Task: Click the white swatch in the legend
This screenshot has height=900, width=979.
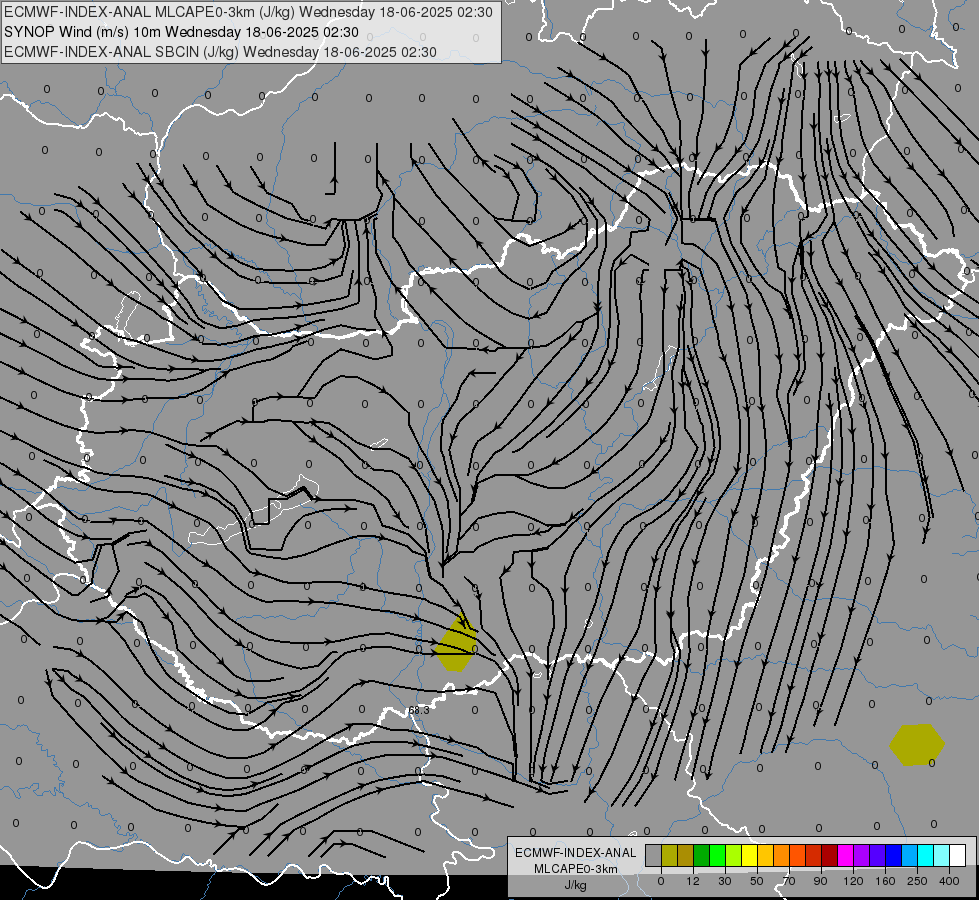Action: click(x=957, y=855)
